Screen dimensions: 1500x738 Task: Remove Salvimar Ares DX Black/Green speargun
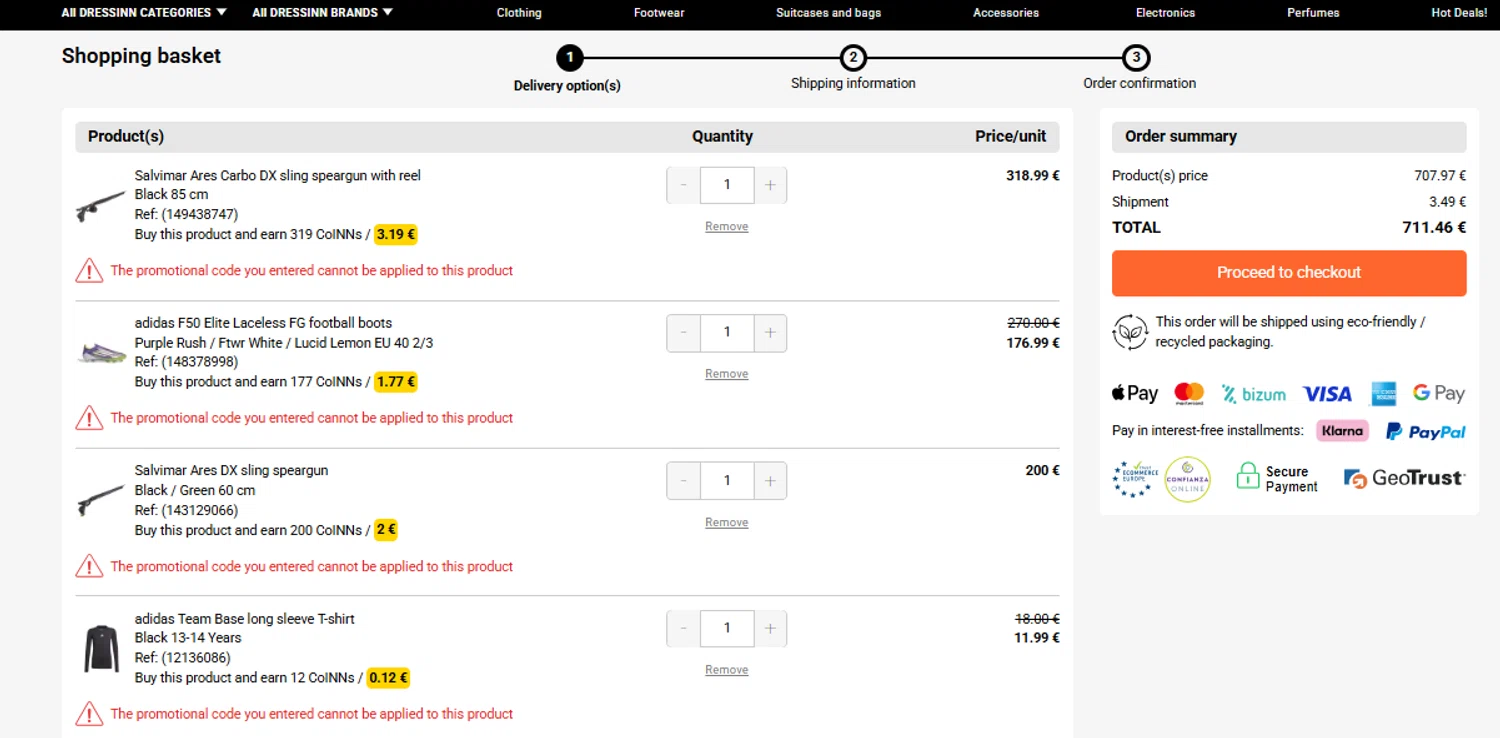(x=727, y=523)
